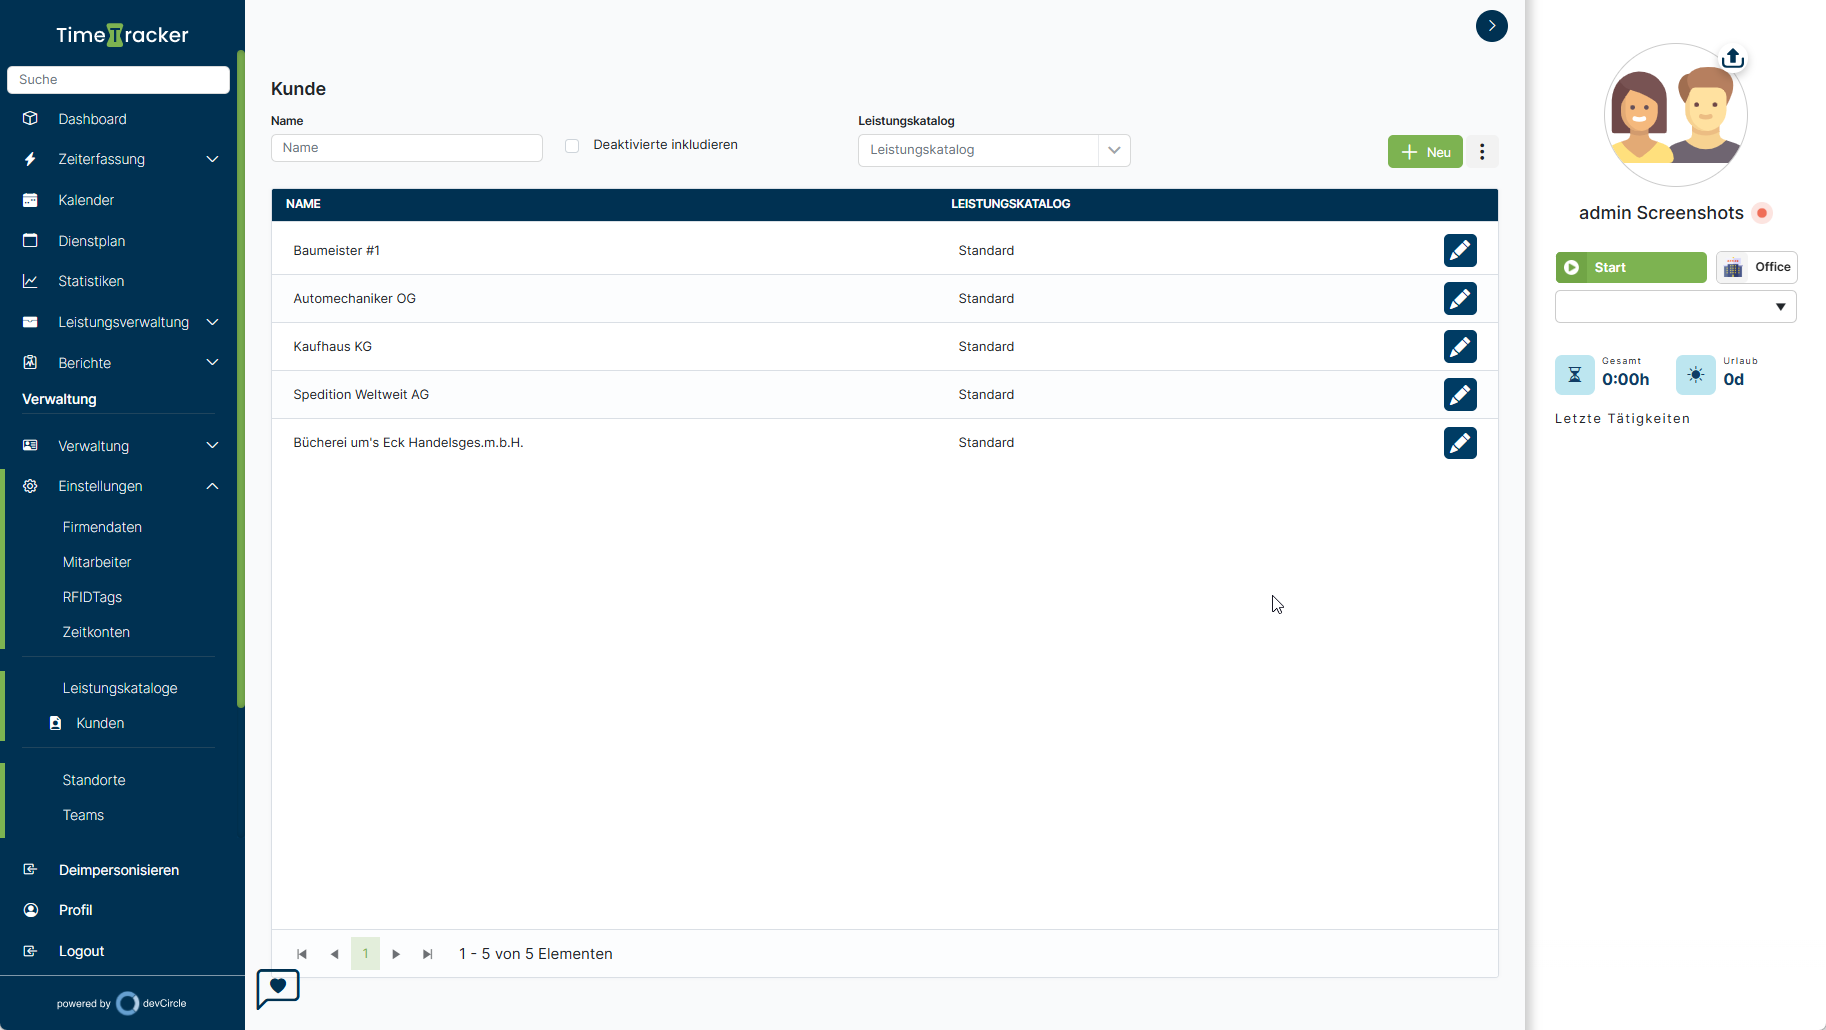Sort by the LEISTUNGSKATALOG column header

pos(1010,204)
